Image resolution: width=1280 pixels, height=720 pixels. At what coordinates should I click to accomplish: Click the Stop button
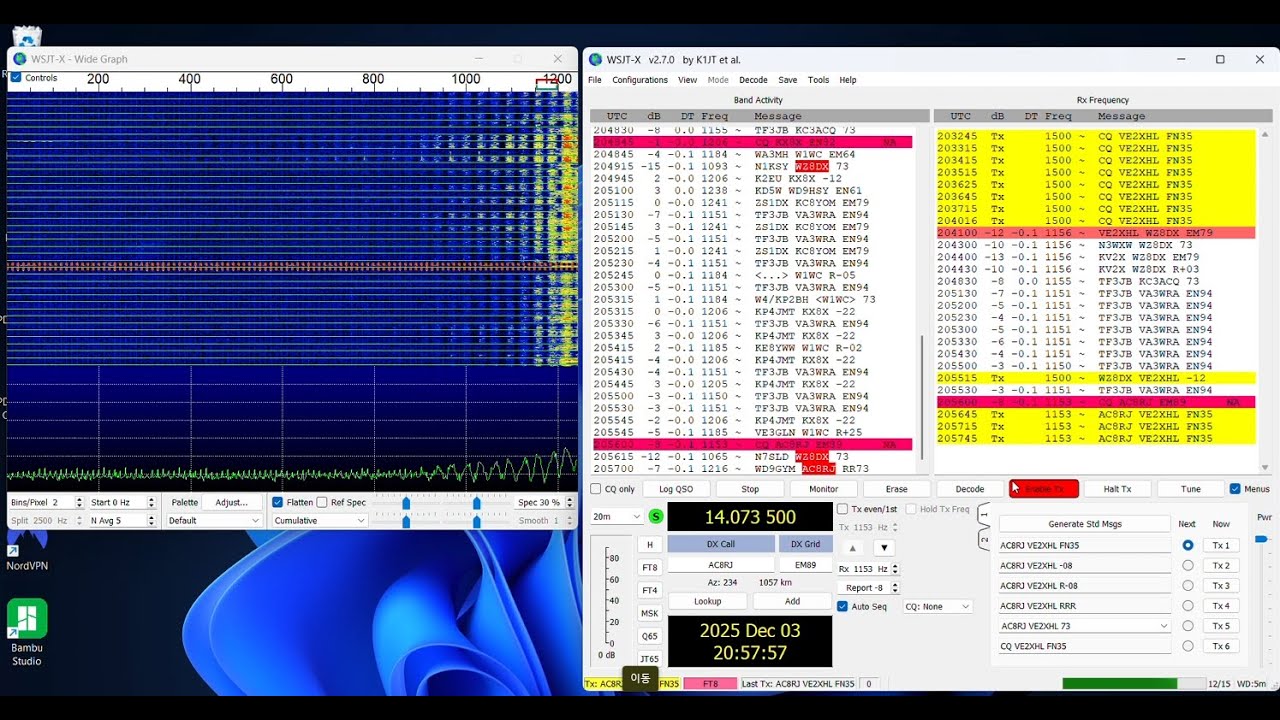pos(750,489)
